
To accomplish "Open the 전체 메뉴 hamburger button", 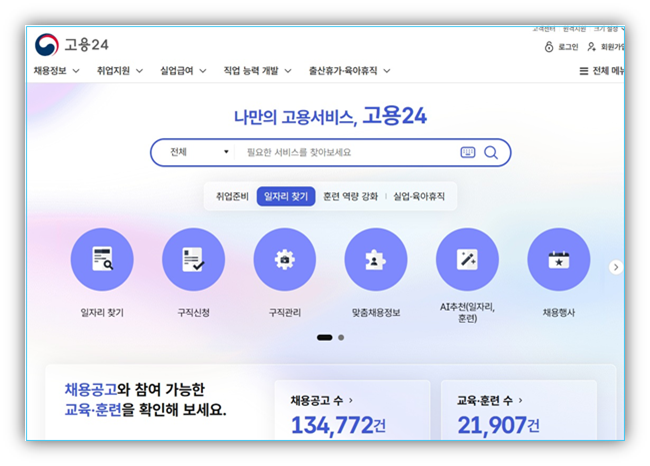I will 603,71.
